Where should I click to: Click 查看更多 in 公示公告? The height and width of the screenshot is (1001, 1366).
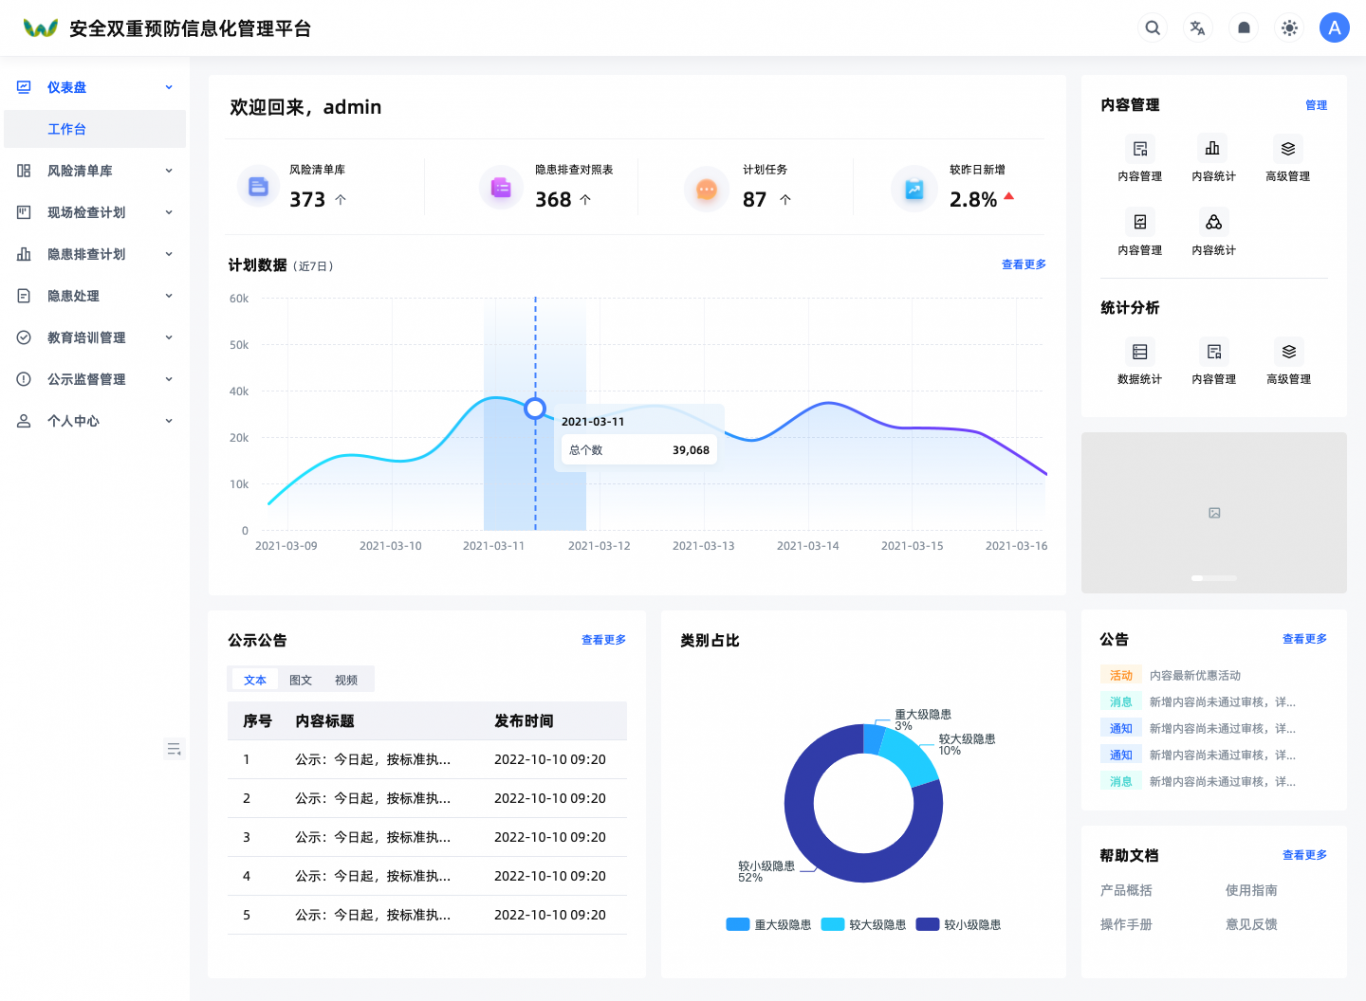click(604, 640)
